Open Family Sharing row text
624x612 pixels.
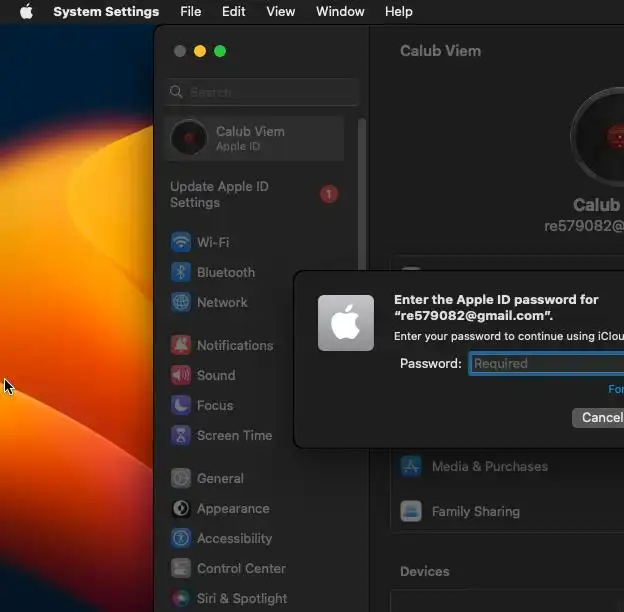476,511
